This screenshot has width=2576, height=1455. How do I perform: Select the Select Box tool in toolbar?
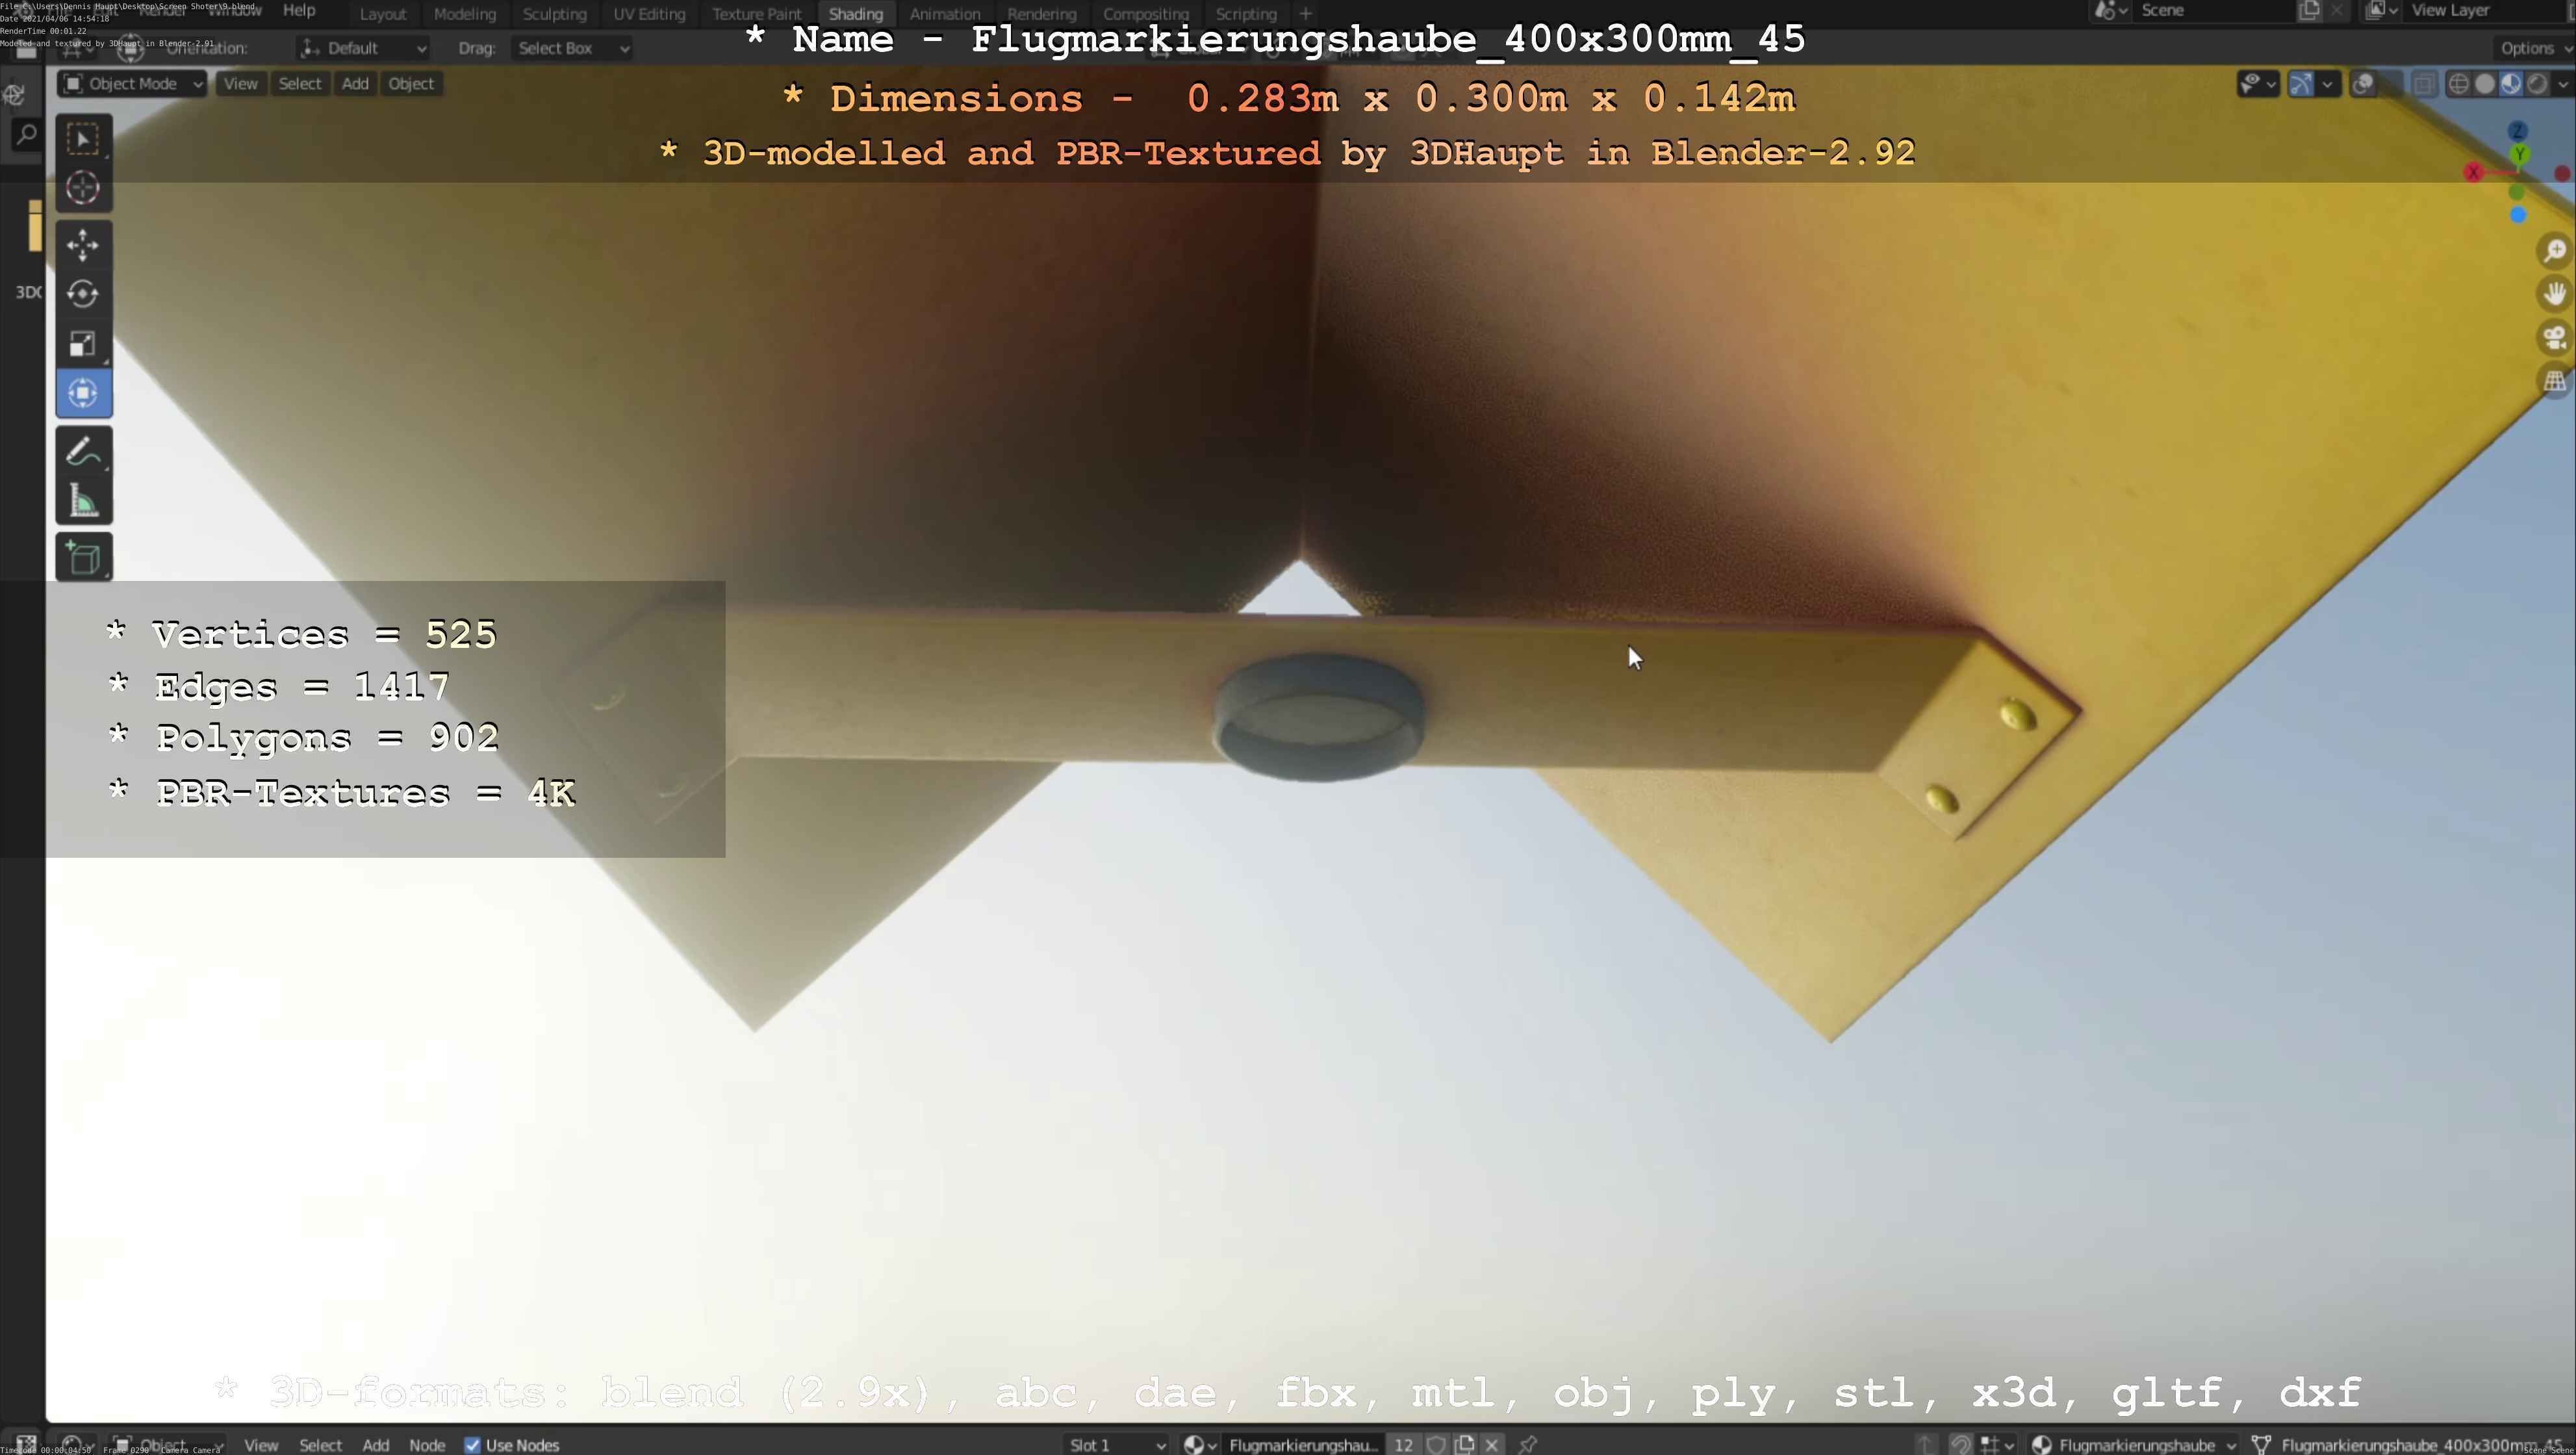(x=83, y=138)
